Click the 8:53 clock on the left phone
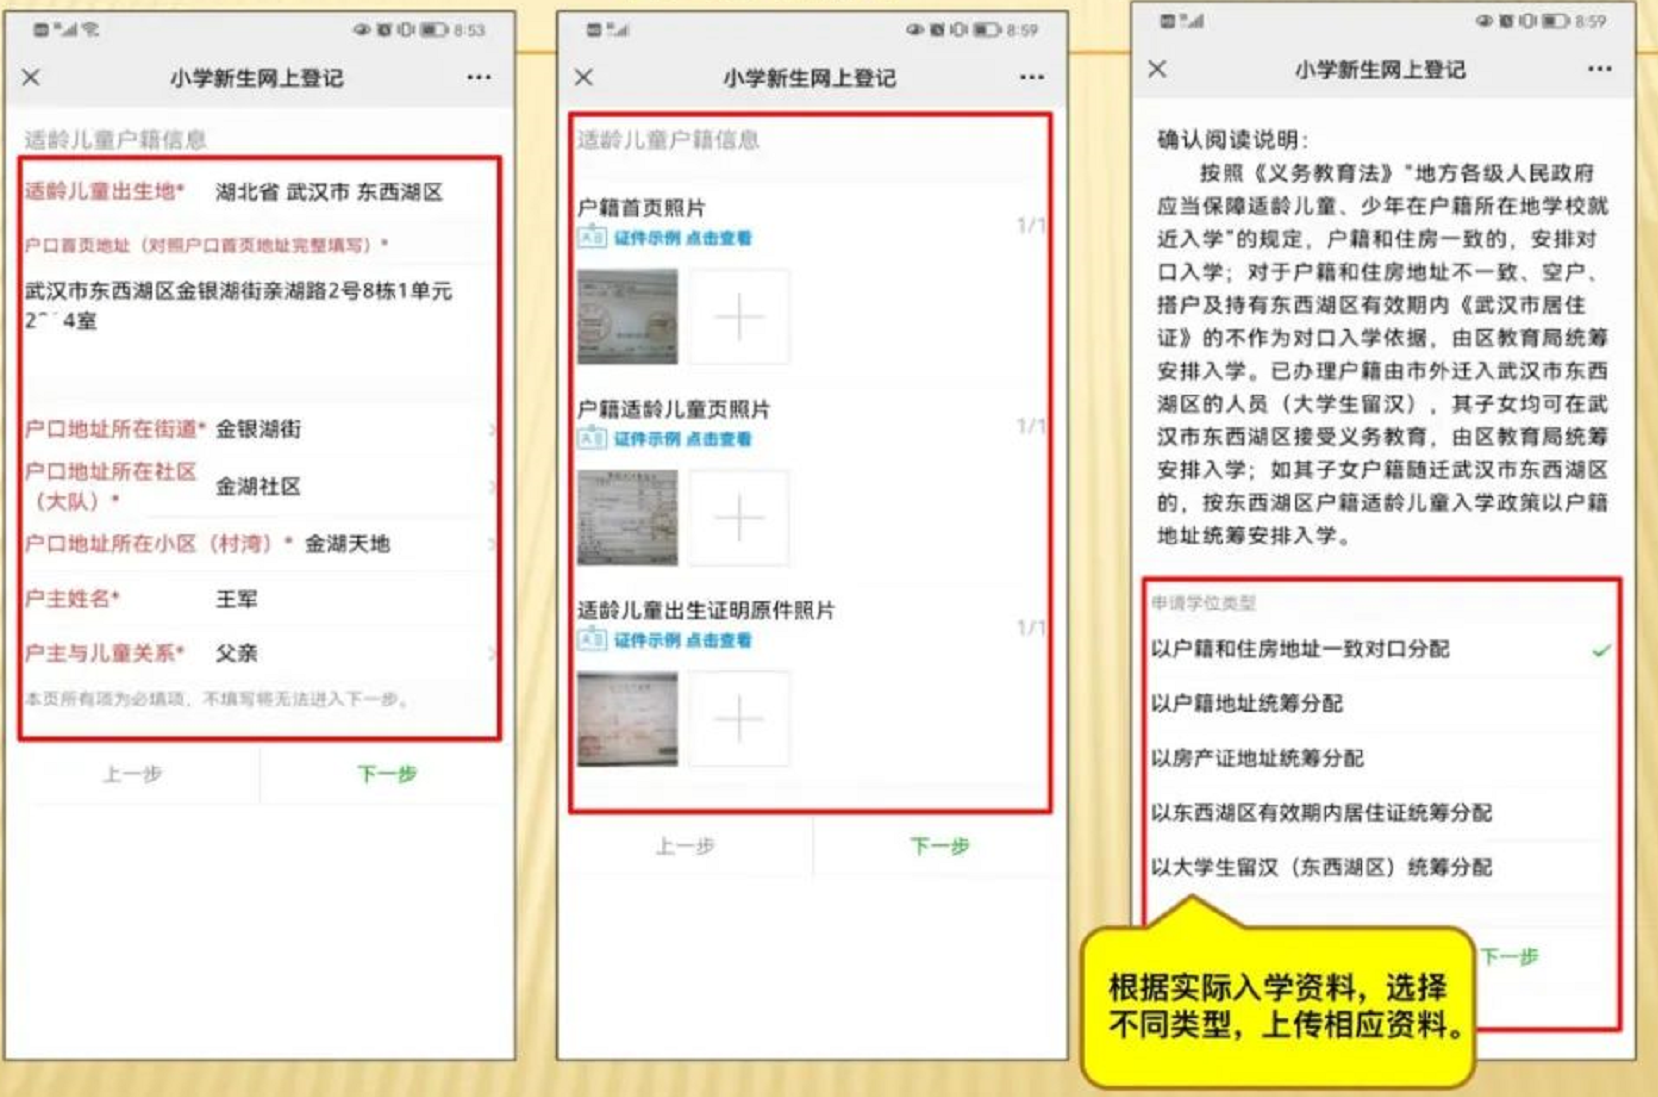This screenshot has height=1097, width=1658. click(469, 30)
